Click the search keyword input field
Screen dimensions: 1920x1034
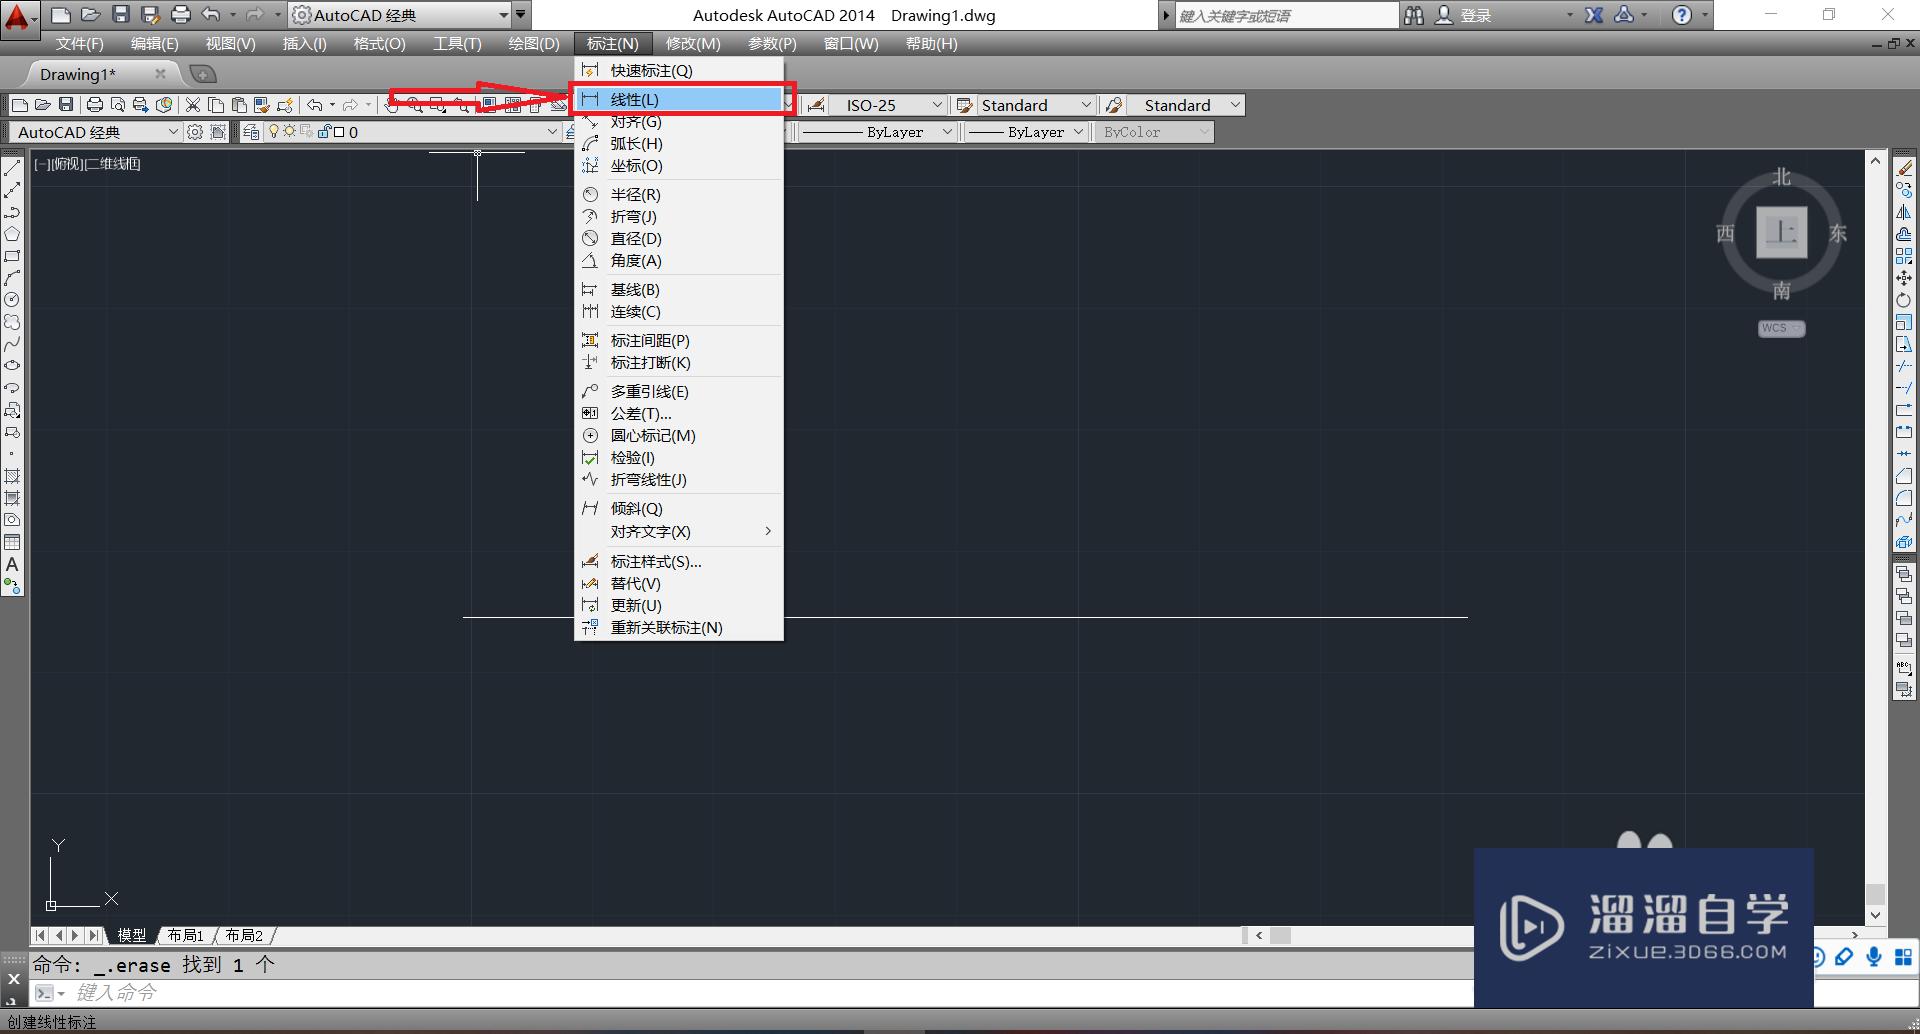click(1287, 15)
